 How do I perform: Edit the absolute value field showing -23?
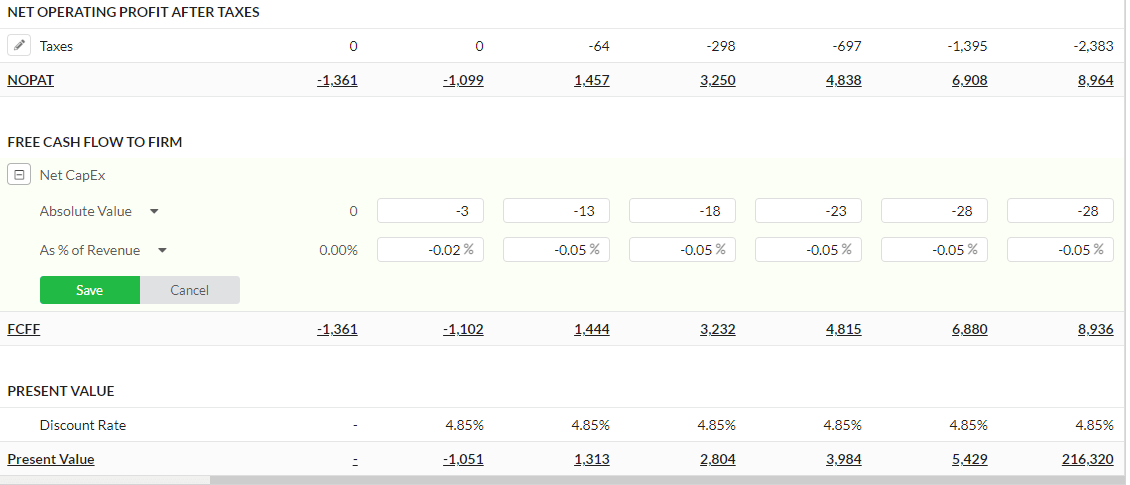(809, 211)
